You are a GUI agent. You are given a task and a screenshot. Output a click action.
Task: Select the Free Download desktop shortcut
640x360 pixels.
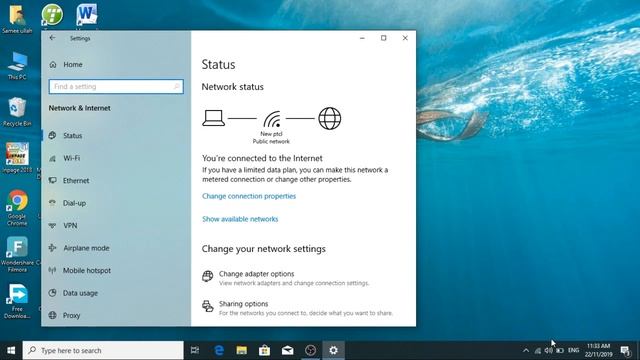pyautogui.click(x=17, y=301)
